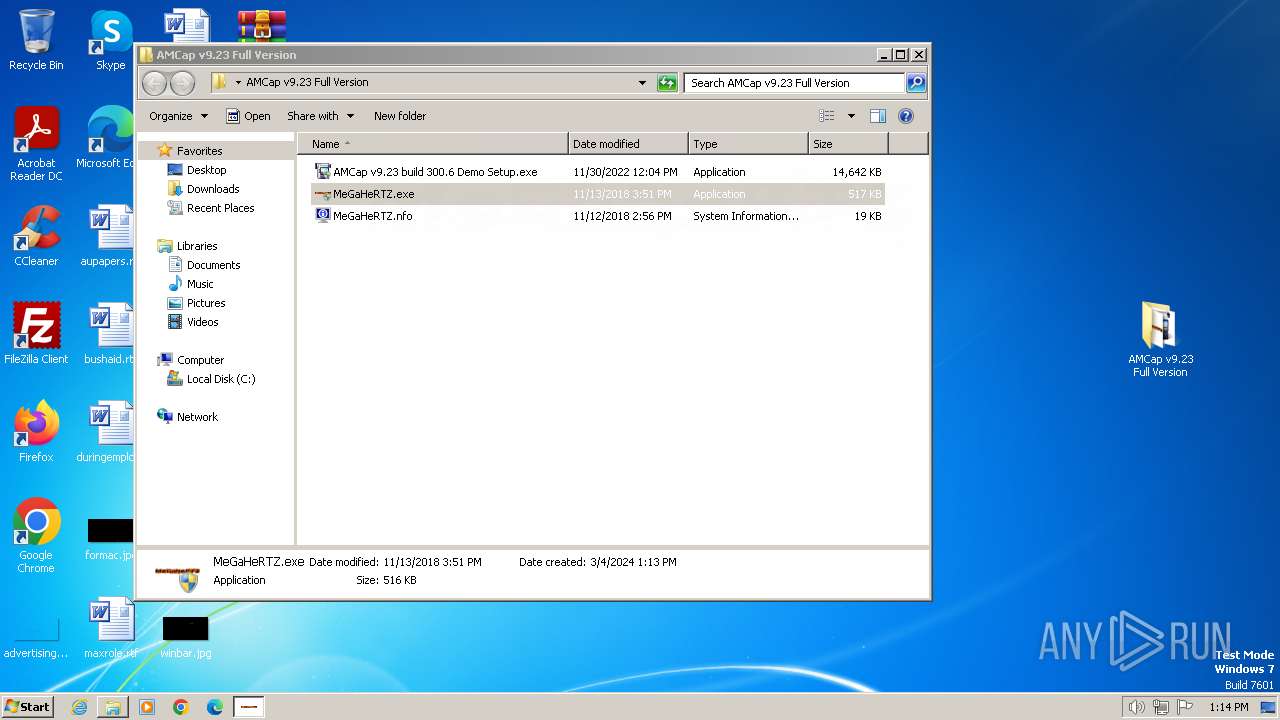
Task: Open Local Disk (C:)
Action: click(221, 379)
